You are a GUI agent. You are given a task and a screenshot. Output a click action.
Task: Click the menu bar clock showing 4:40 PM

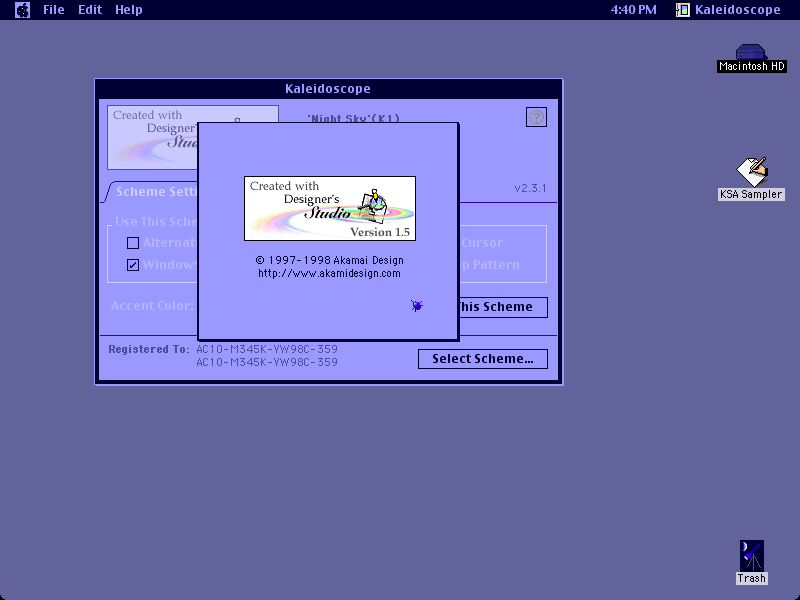point(634,10)
